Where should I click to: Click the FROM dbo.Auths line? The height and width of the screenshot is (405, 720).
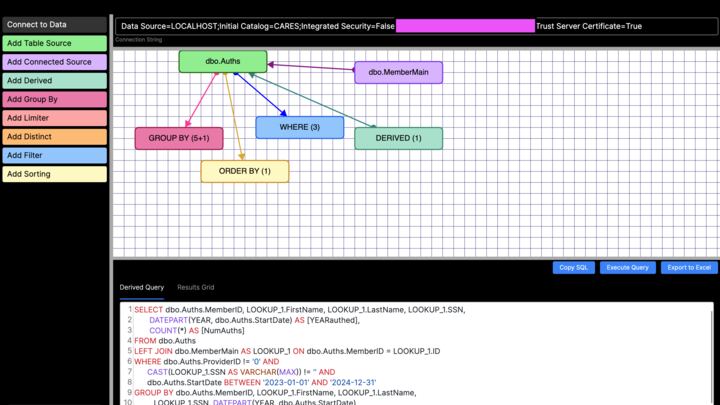click(x=165, y=341)
